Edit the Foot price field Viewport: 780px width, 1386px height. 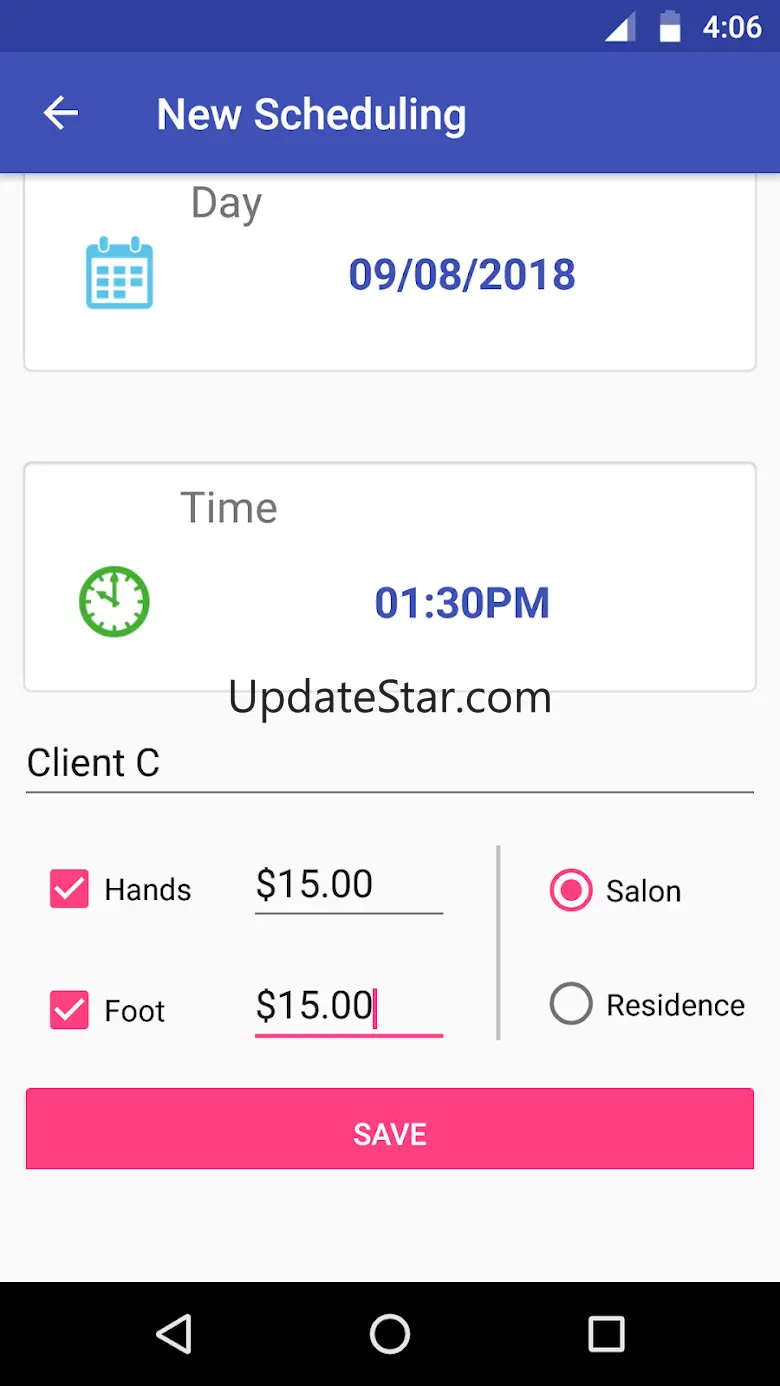tap(347, 1006)
